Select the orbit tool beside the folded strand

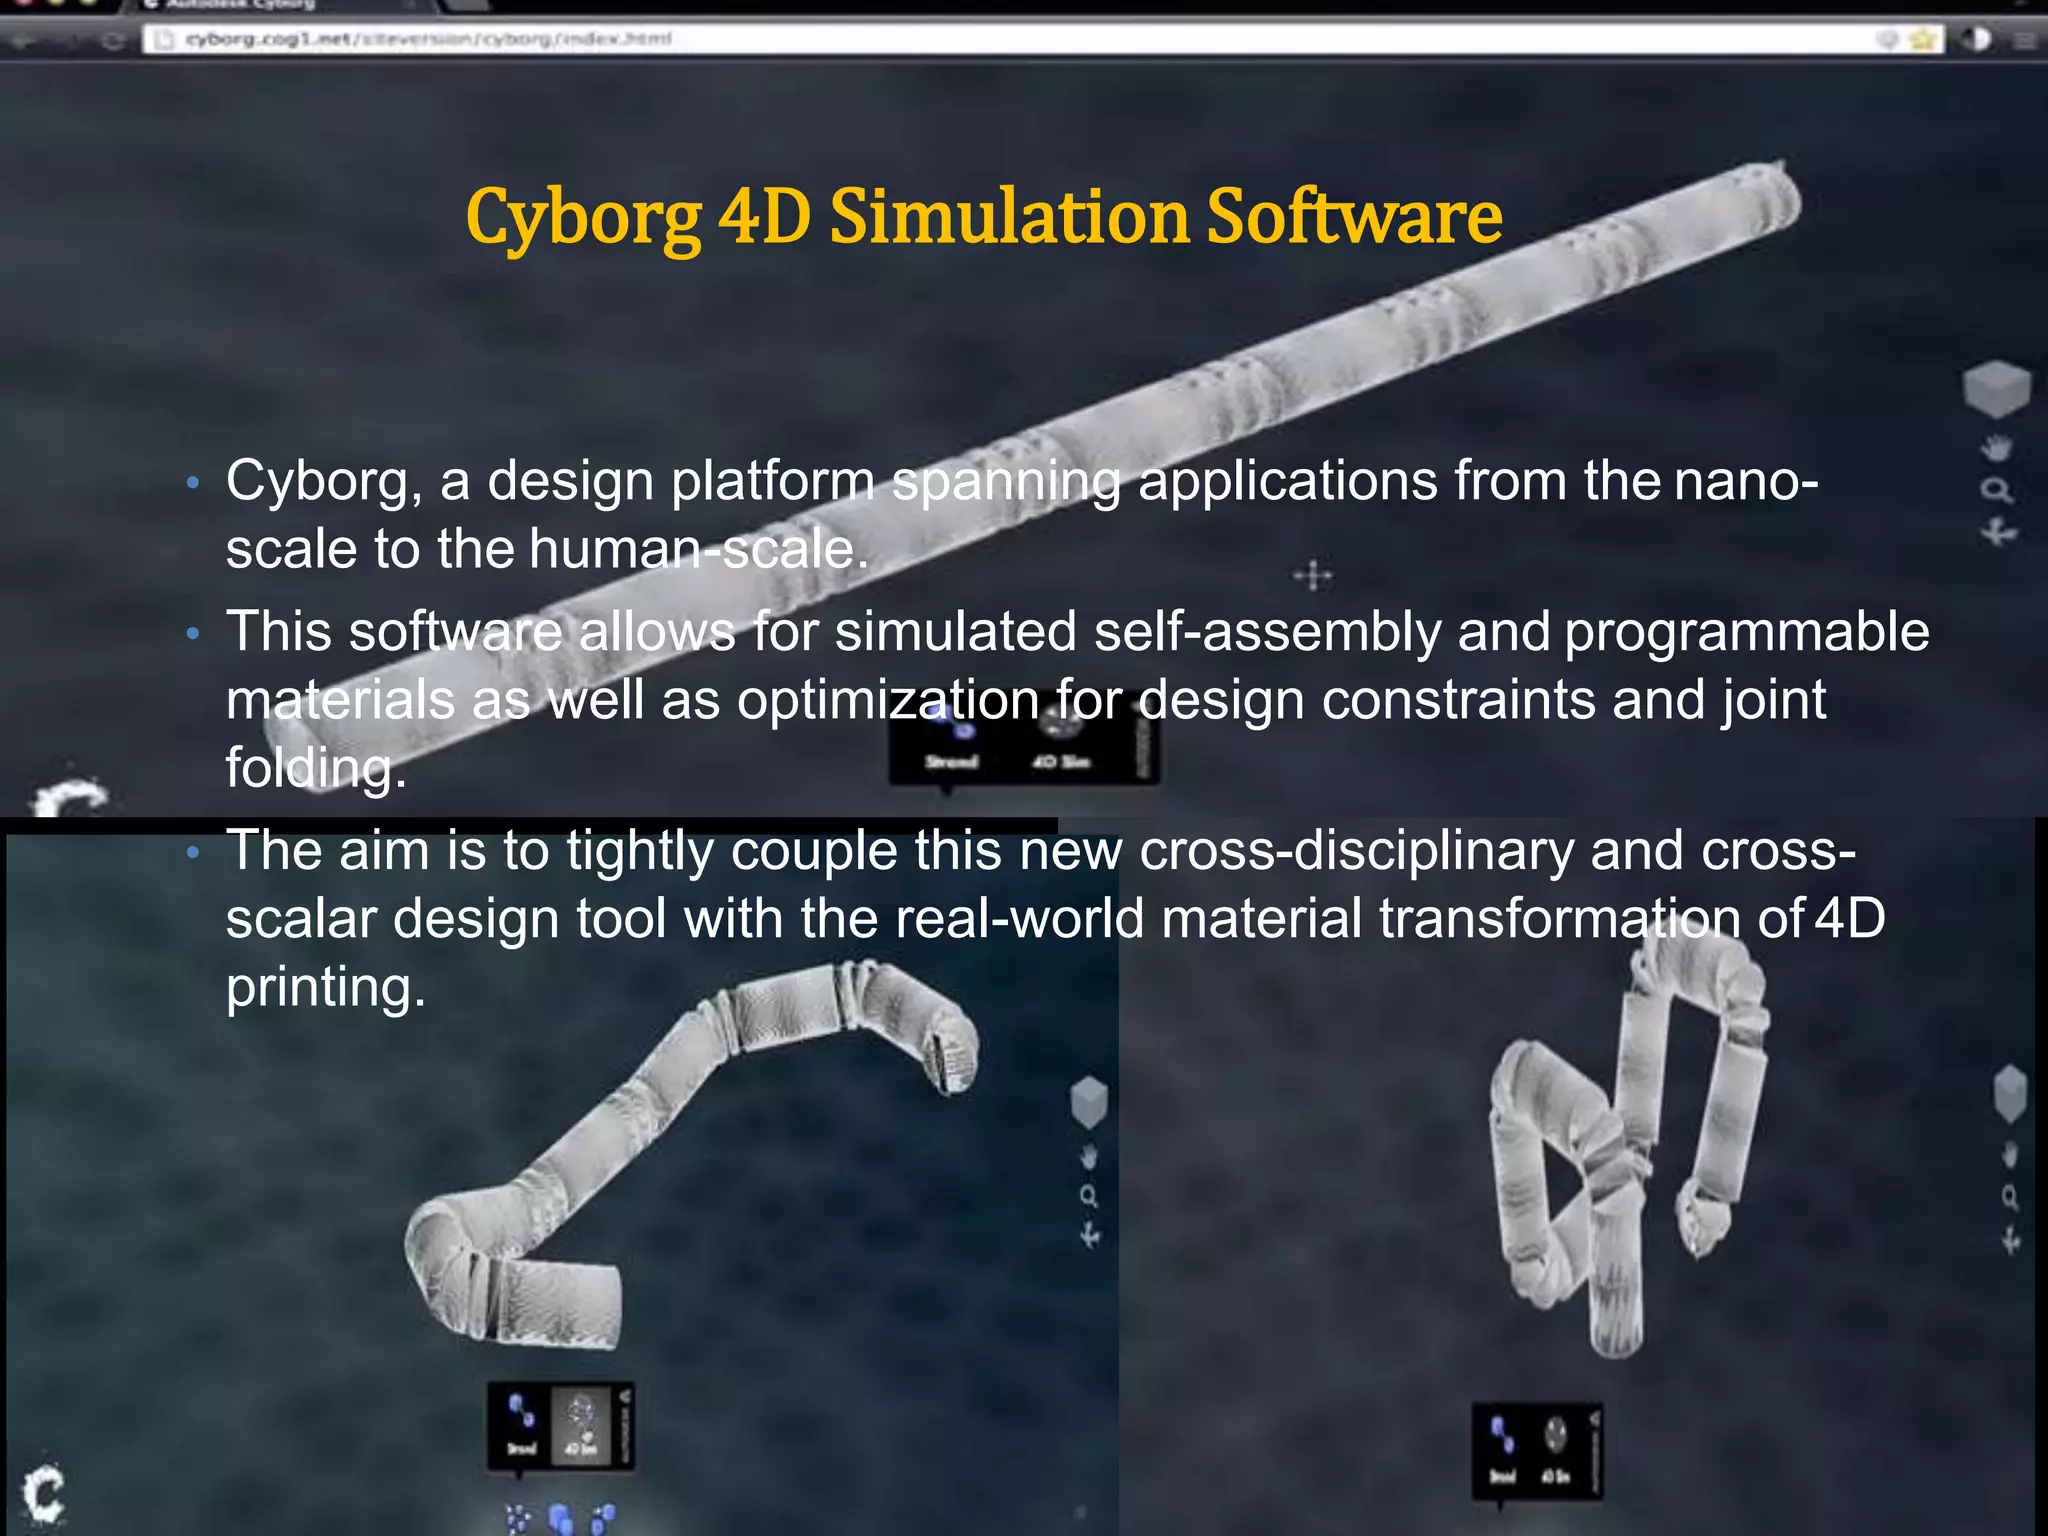tap(2011, 1240)
